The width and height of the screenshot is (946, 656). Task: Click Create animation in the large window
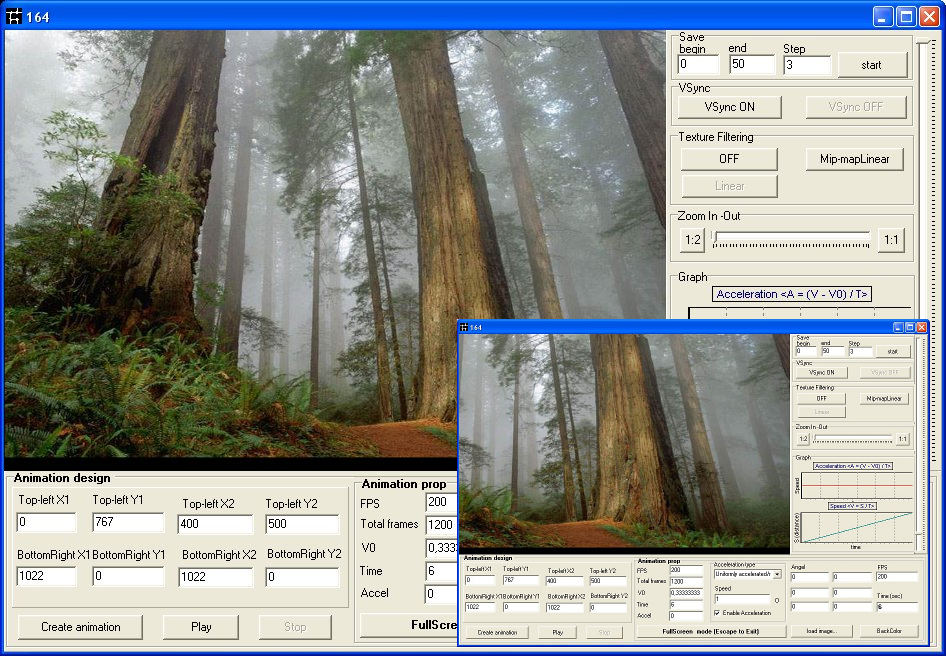coord(81,627)
